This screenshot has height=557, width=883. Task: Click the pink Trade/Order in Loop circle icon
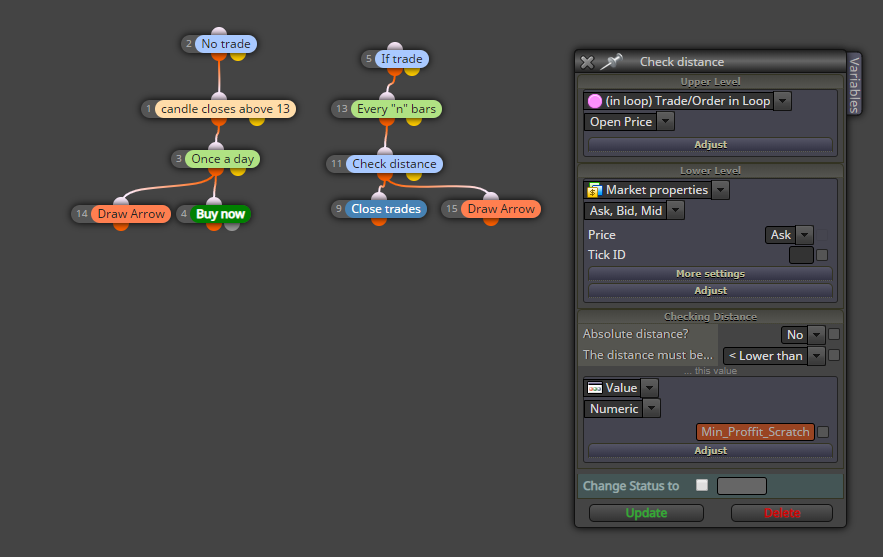tap(595, 101)
